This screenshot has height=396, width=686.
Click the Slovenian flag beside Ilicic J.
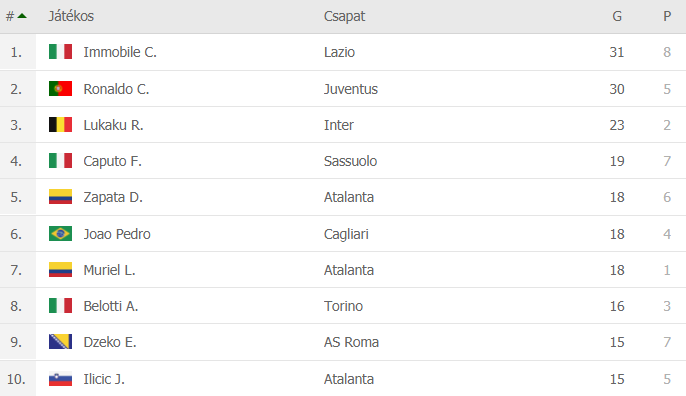(60, 379)
